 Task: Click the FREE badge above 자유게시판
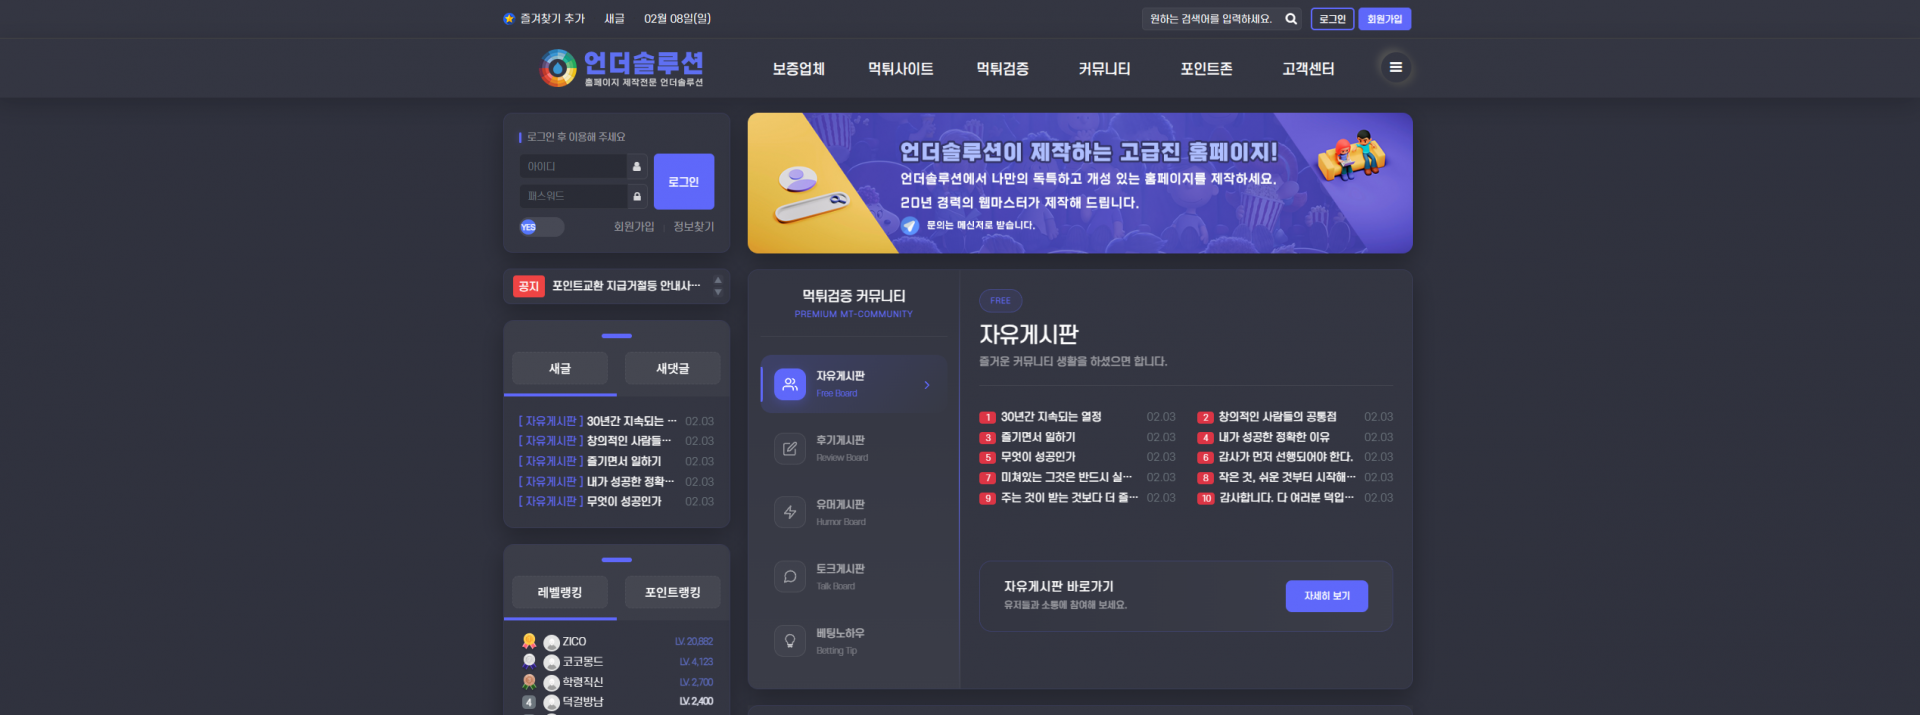tap(1000, 300)
